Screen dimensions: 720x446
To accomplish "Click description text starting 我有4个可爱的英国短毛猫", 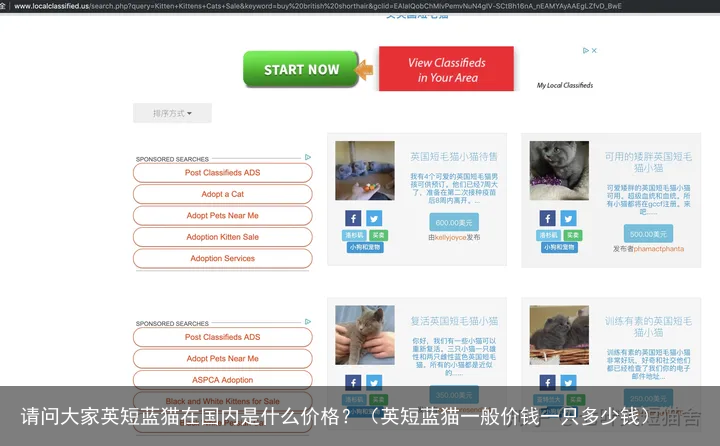I will pos(454,188).
